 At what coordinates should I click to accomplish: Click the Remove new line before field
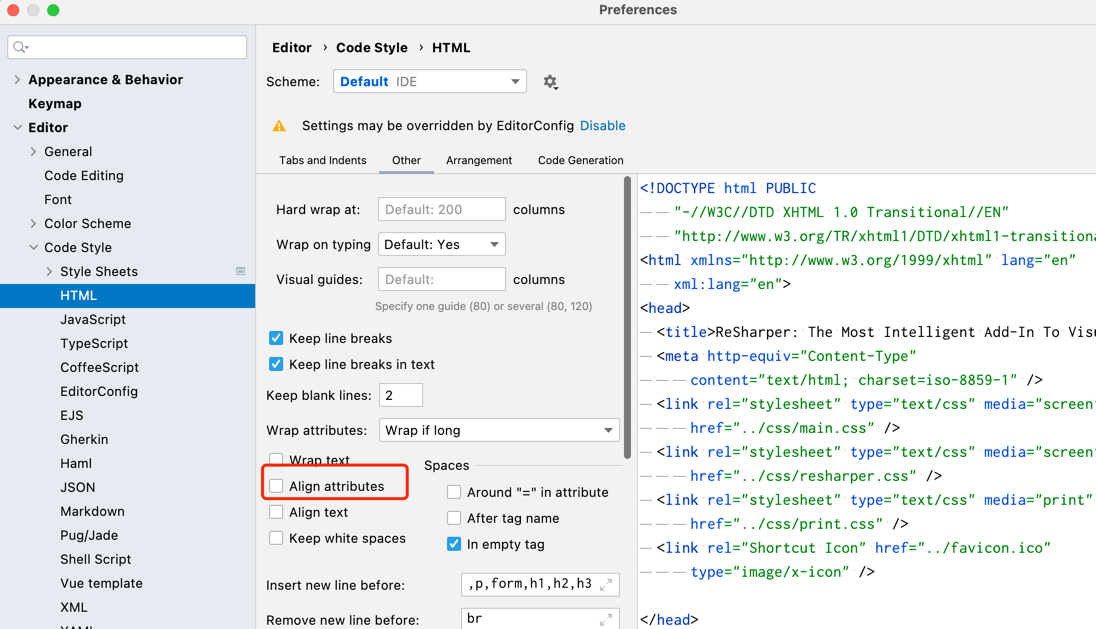pyautogui.click(x=540, y=619)
